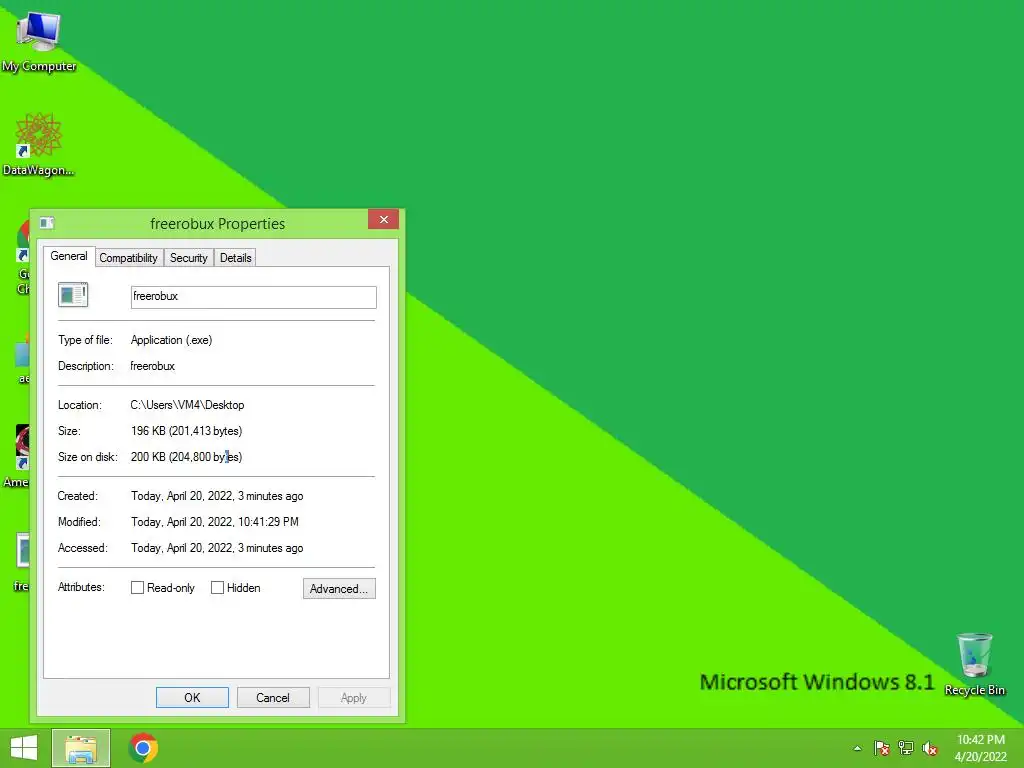1024x768 pixels.
Task: Switch to the Details tab
Action: pyautogui.click(x=236, y=258)
